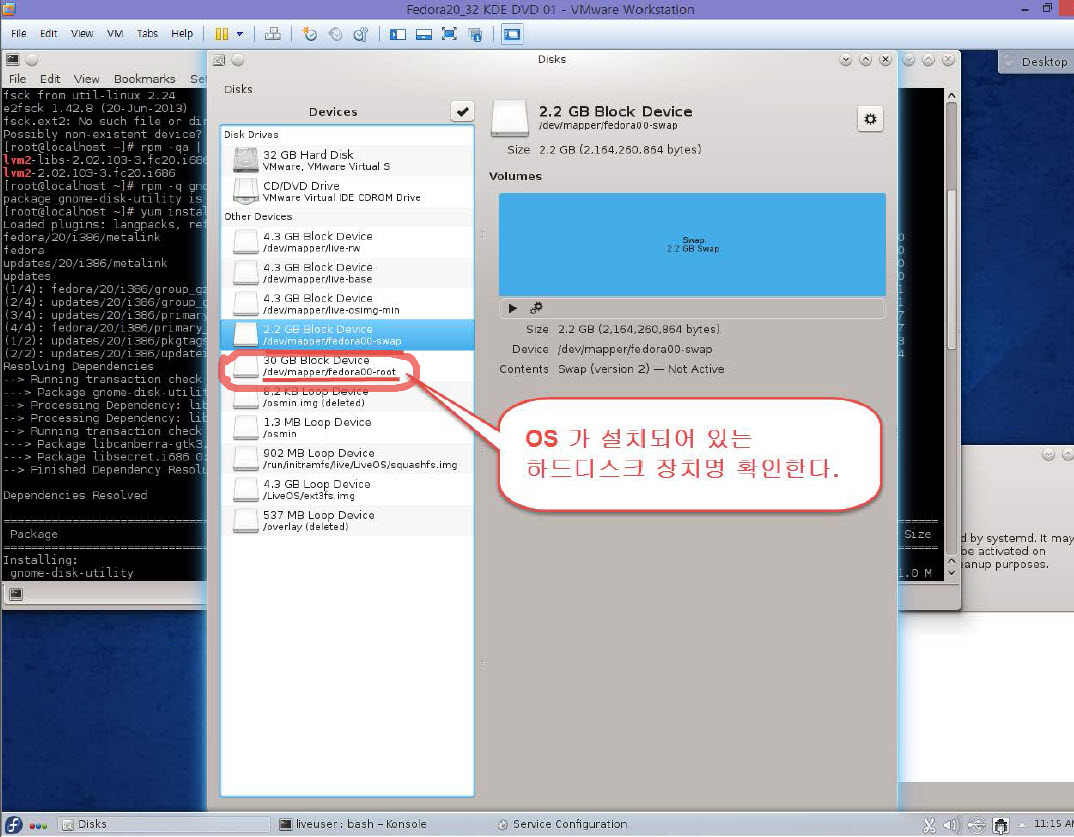Open VMware Tabs menu
Image resolution: width=1074 pixels, height=837 pixels.
[x=147, y=34]
